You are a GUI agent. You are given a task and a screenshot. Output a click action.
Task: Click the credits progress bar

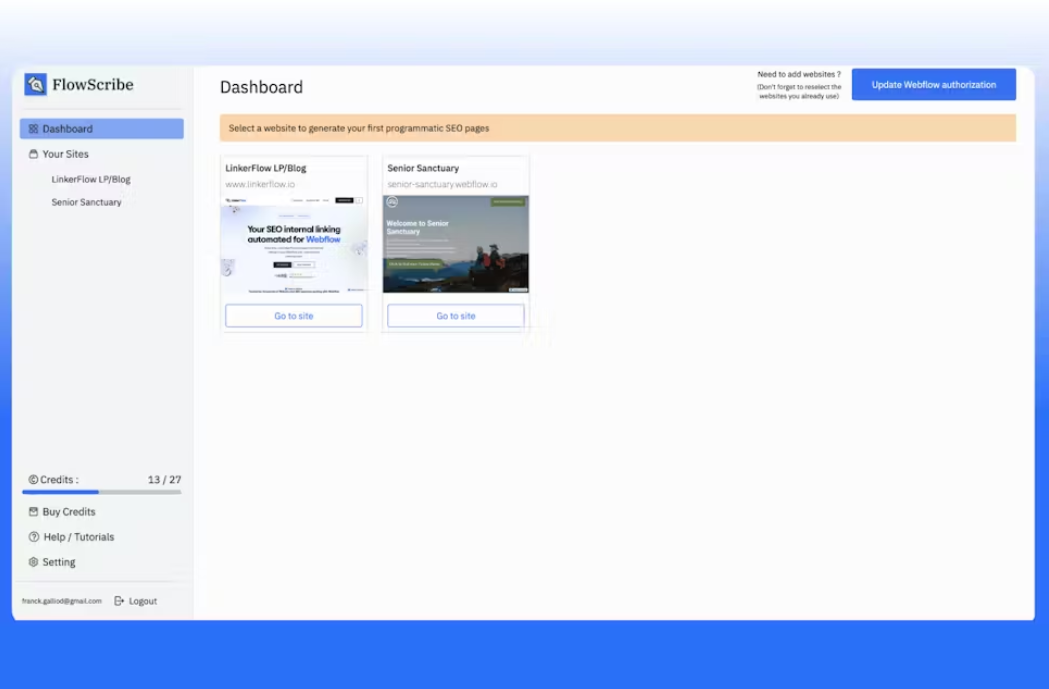(102, 492)
